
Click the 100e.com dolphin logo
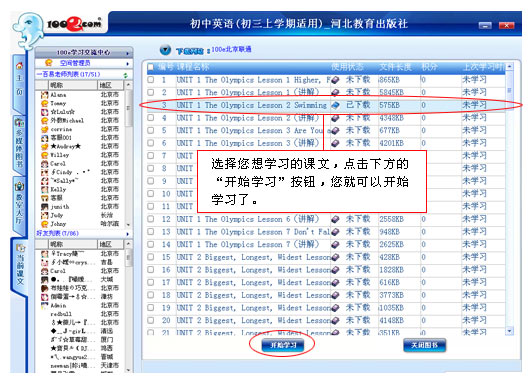coord(28,30)
